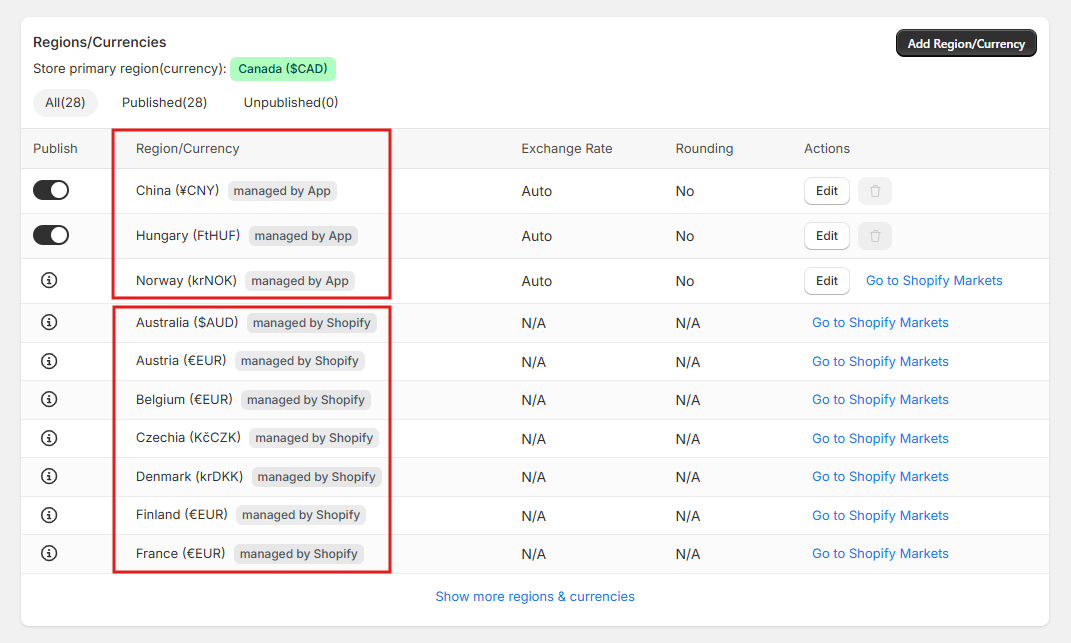Click the Australia ($AUD) region name

point(187,323)
